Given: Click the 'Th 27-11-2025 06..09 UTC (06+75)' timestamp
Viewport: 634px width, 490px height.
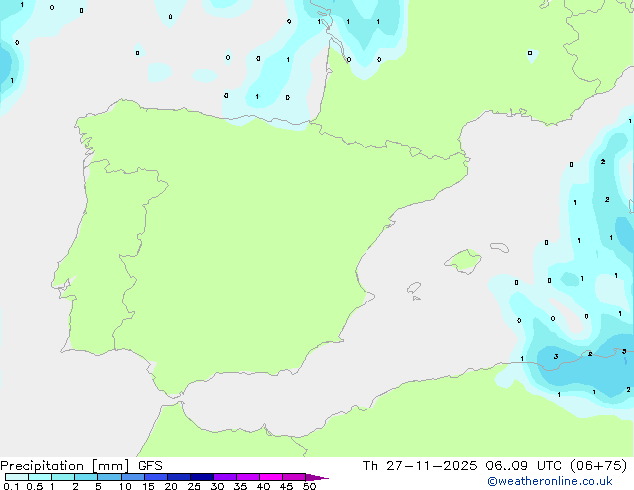Looking at the screenshot, I should pos(495,466).
